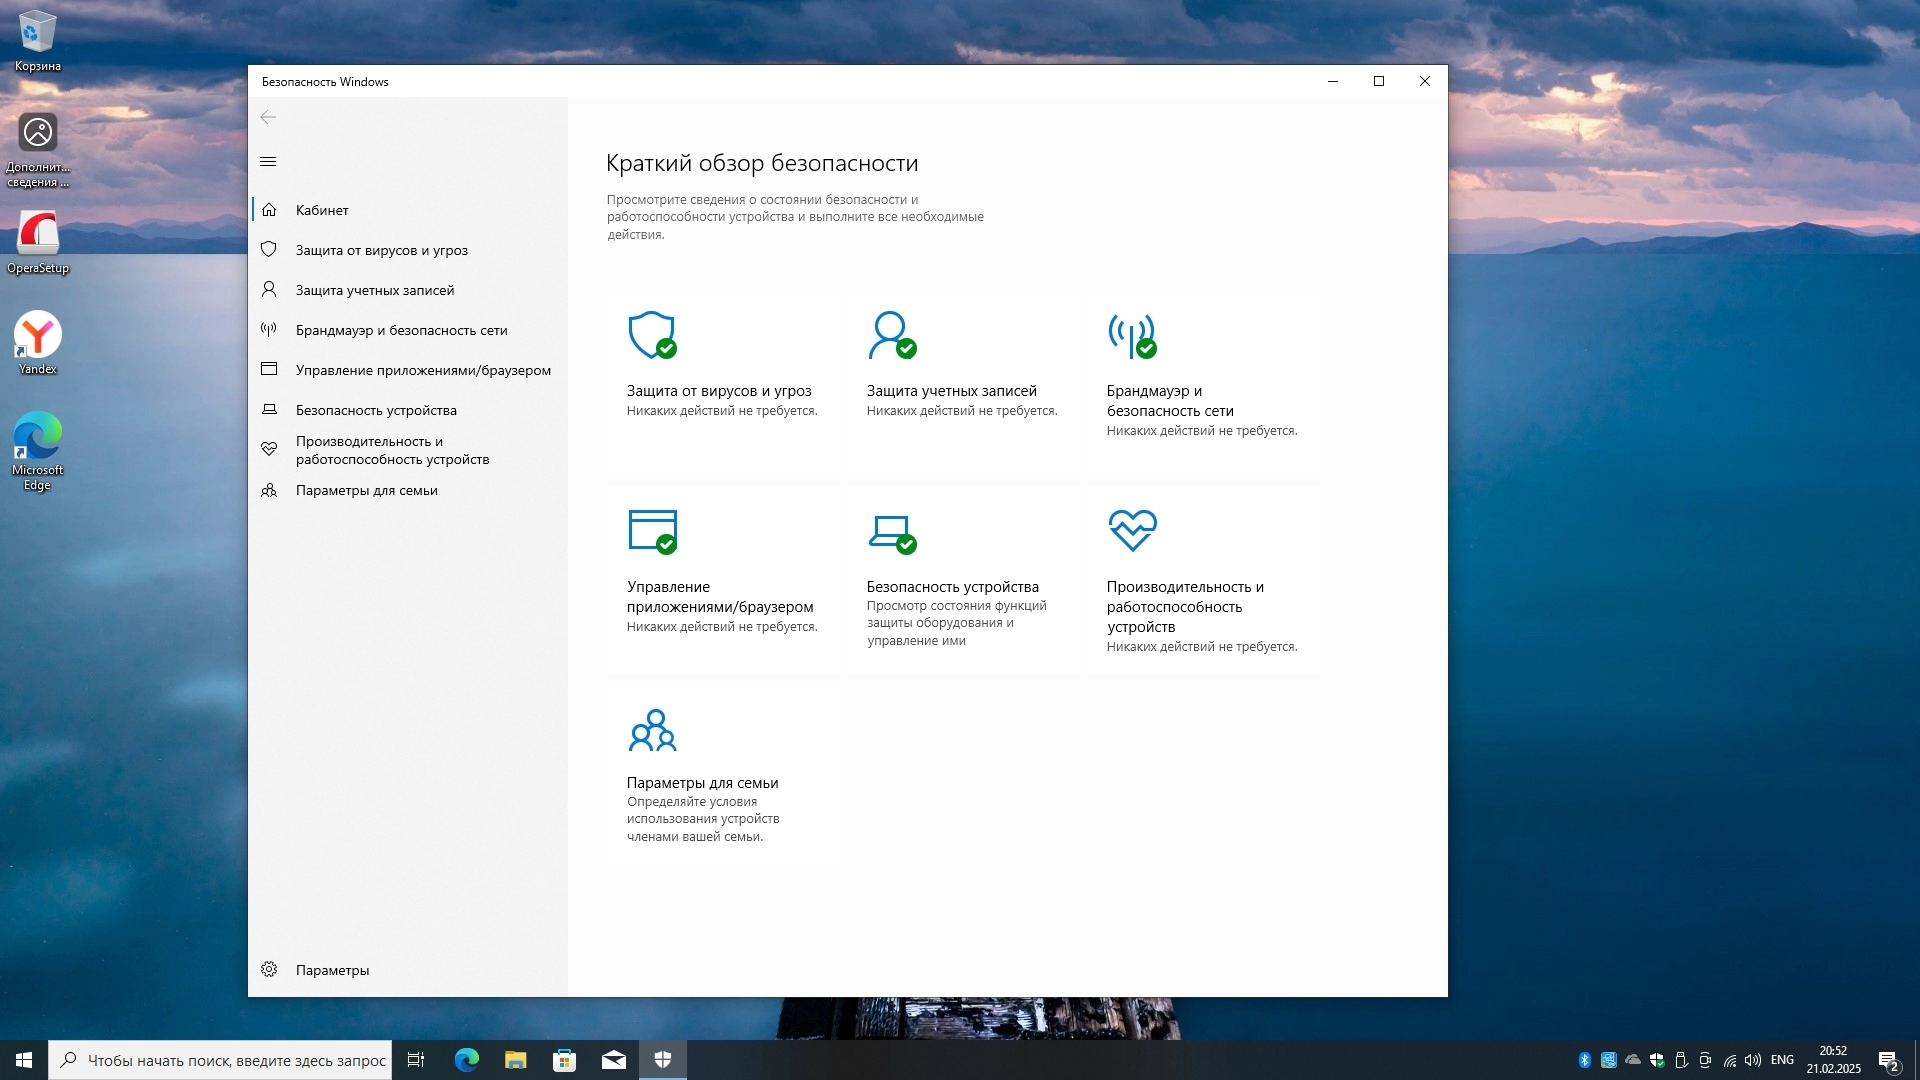Click Защита учетных записей tile title
Image resolution: width=1920 pixels, height=1080 pixels.
951,391
